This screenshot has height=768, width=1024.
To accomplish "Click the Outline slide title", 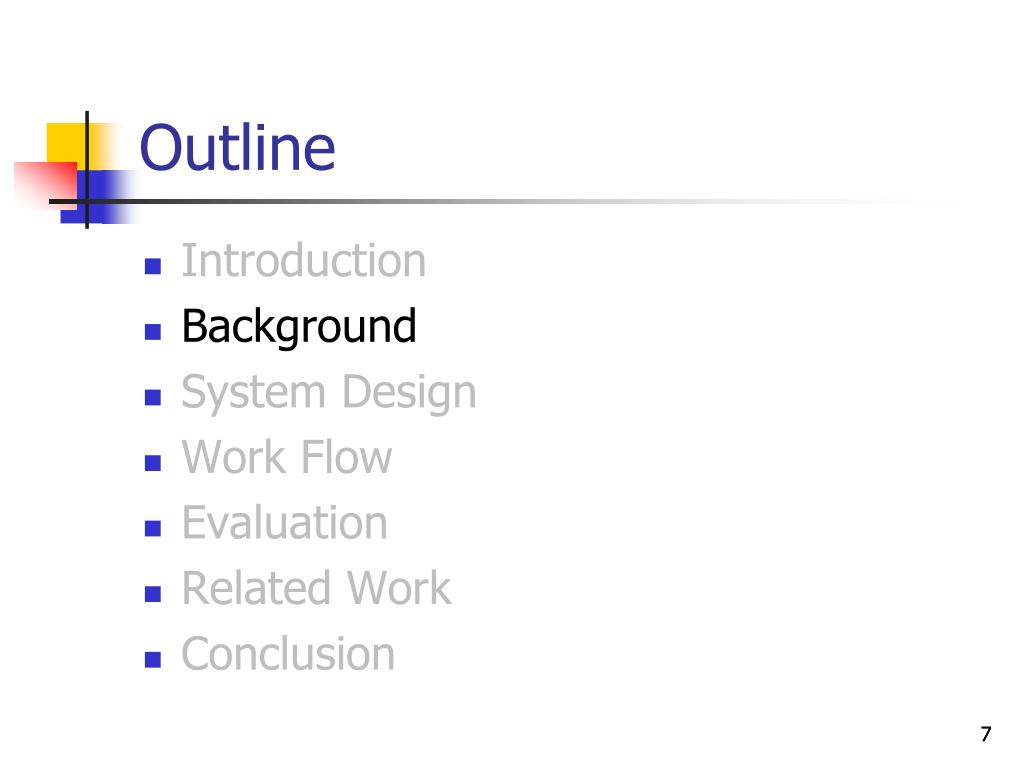I will (x=237, y=148).
